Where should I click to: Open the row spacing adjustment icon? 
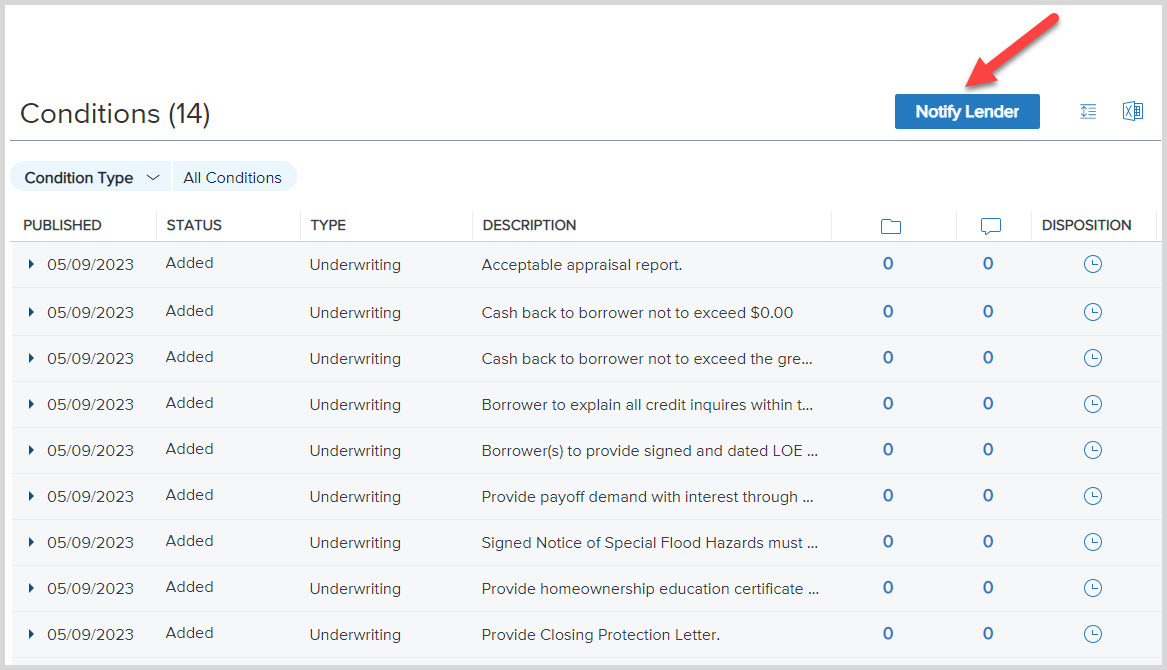[1088, 111]
